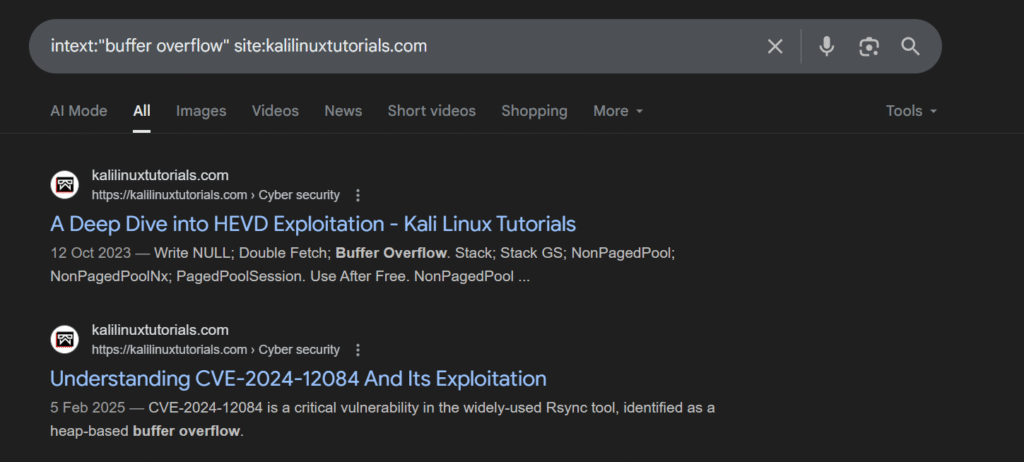Open Google Lens image search icon
The width and height of the screenshot is (1024, 462).
pos(868,46)
